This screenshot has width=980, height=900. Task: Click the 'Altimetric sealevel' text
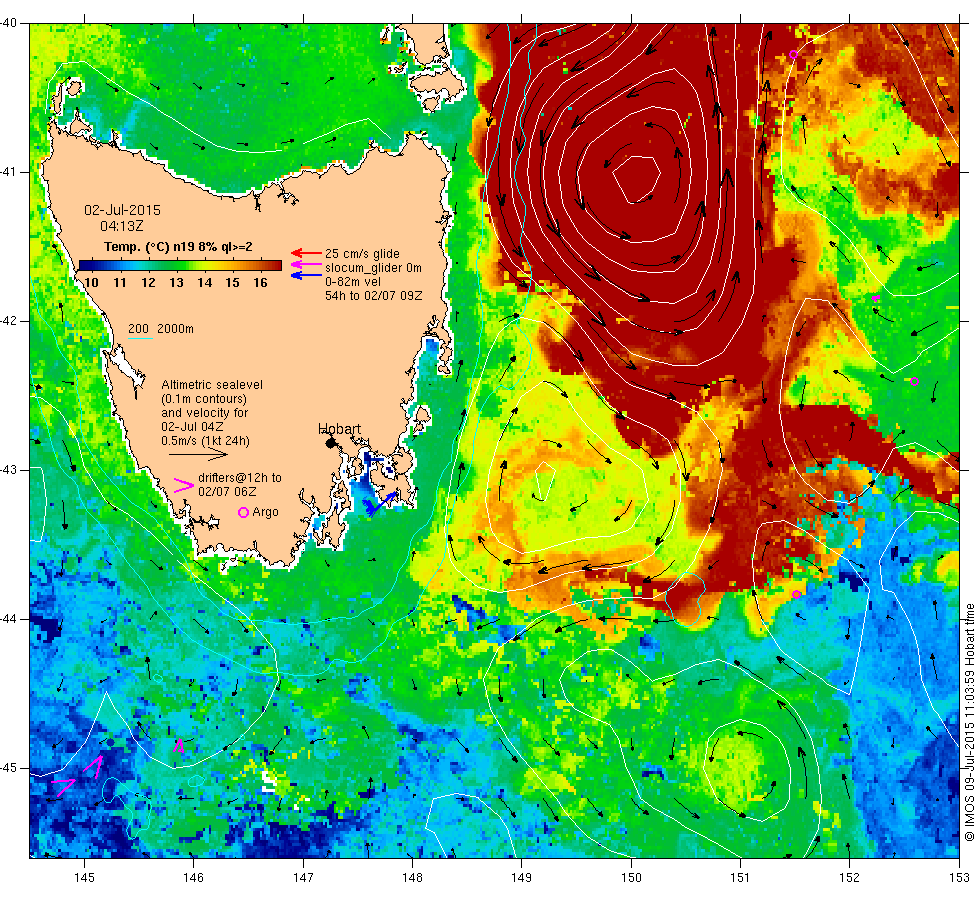click(212, 385)
